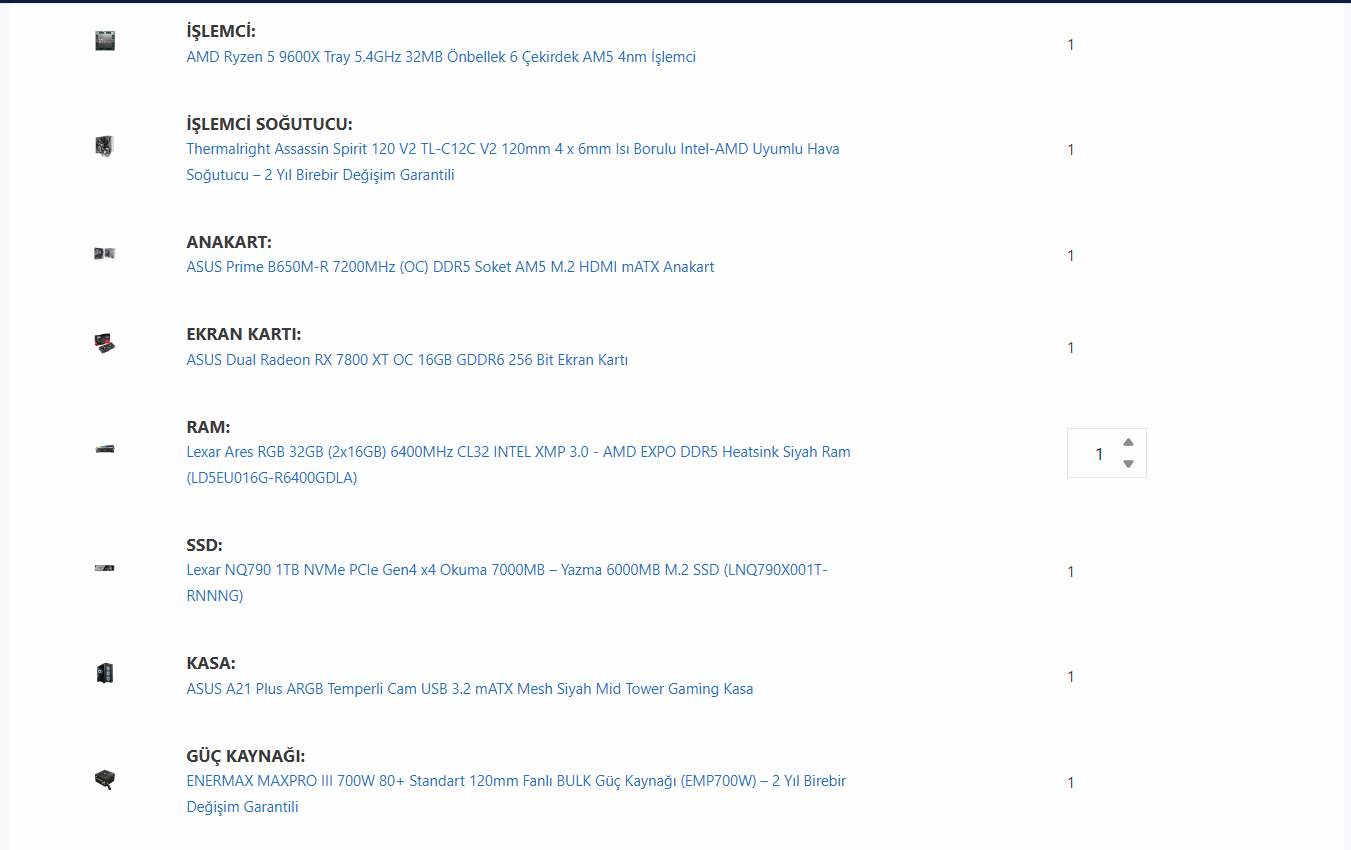Open the ENERMAX MAXPRO III 700W link

[x=516, y=794]
